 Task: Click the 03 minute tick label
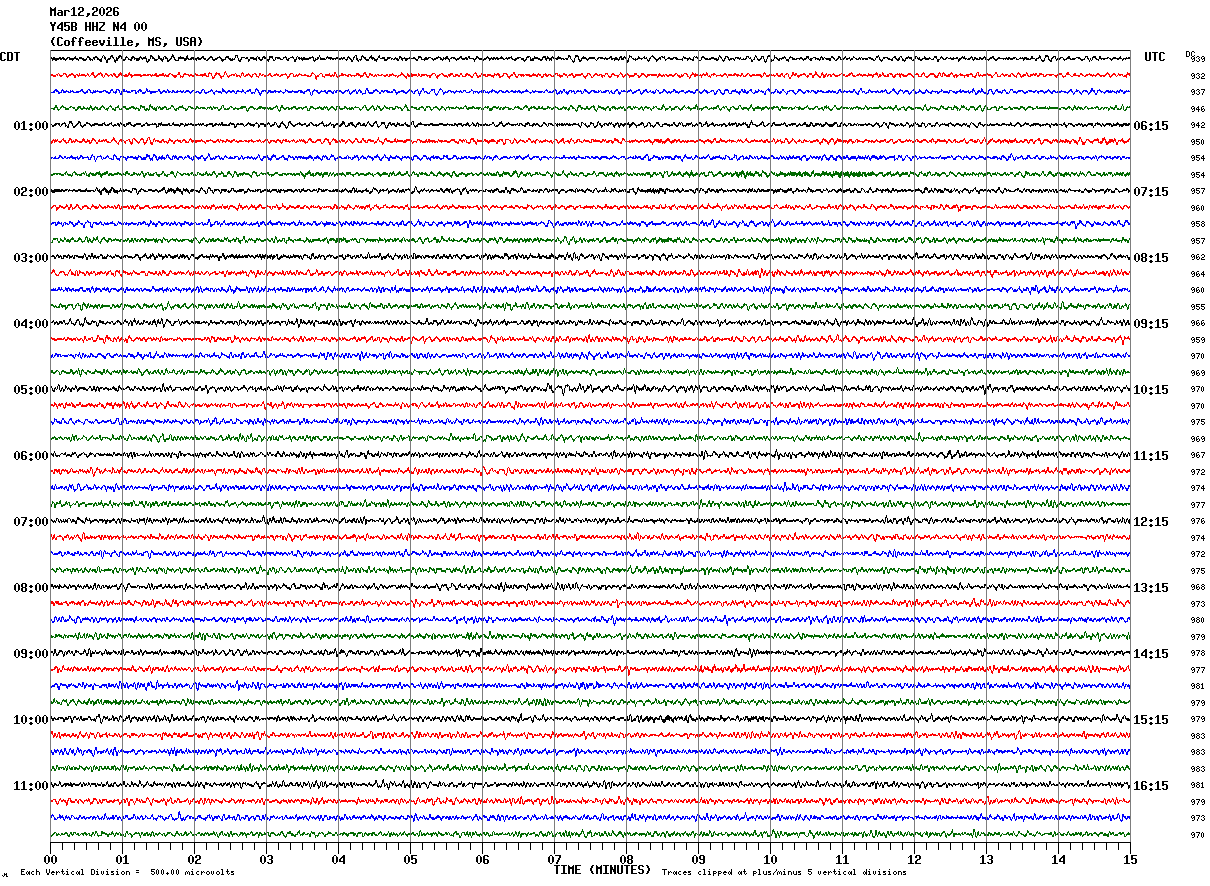click(x=266, y=859)
